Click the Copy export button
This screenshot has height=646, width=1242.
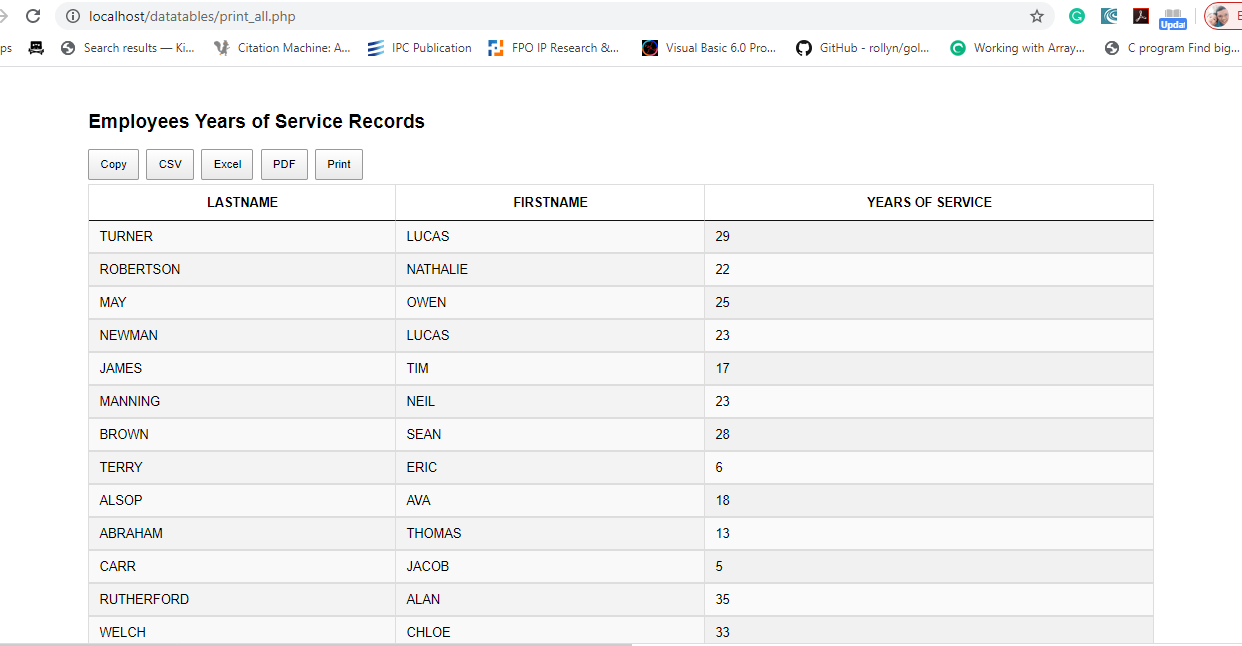click(113, 164)
